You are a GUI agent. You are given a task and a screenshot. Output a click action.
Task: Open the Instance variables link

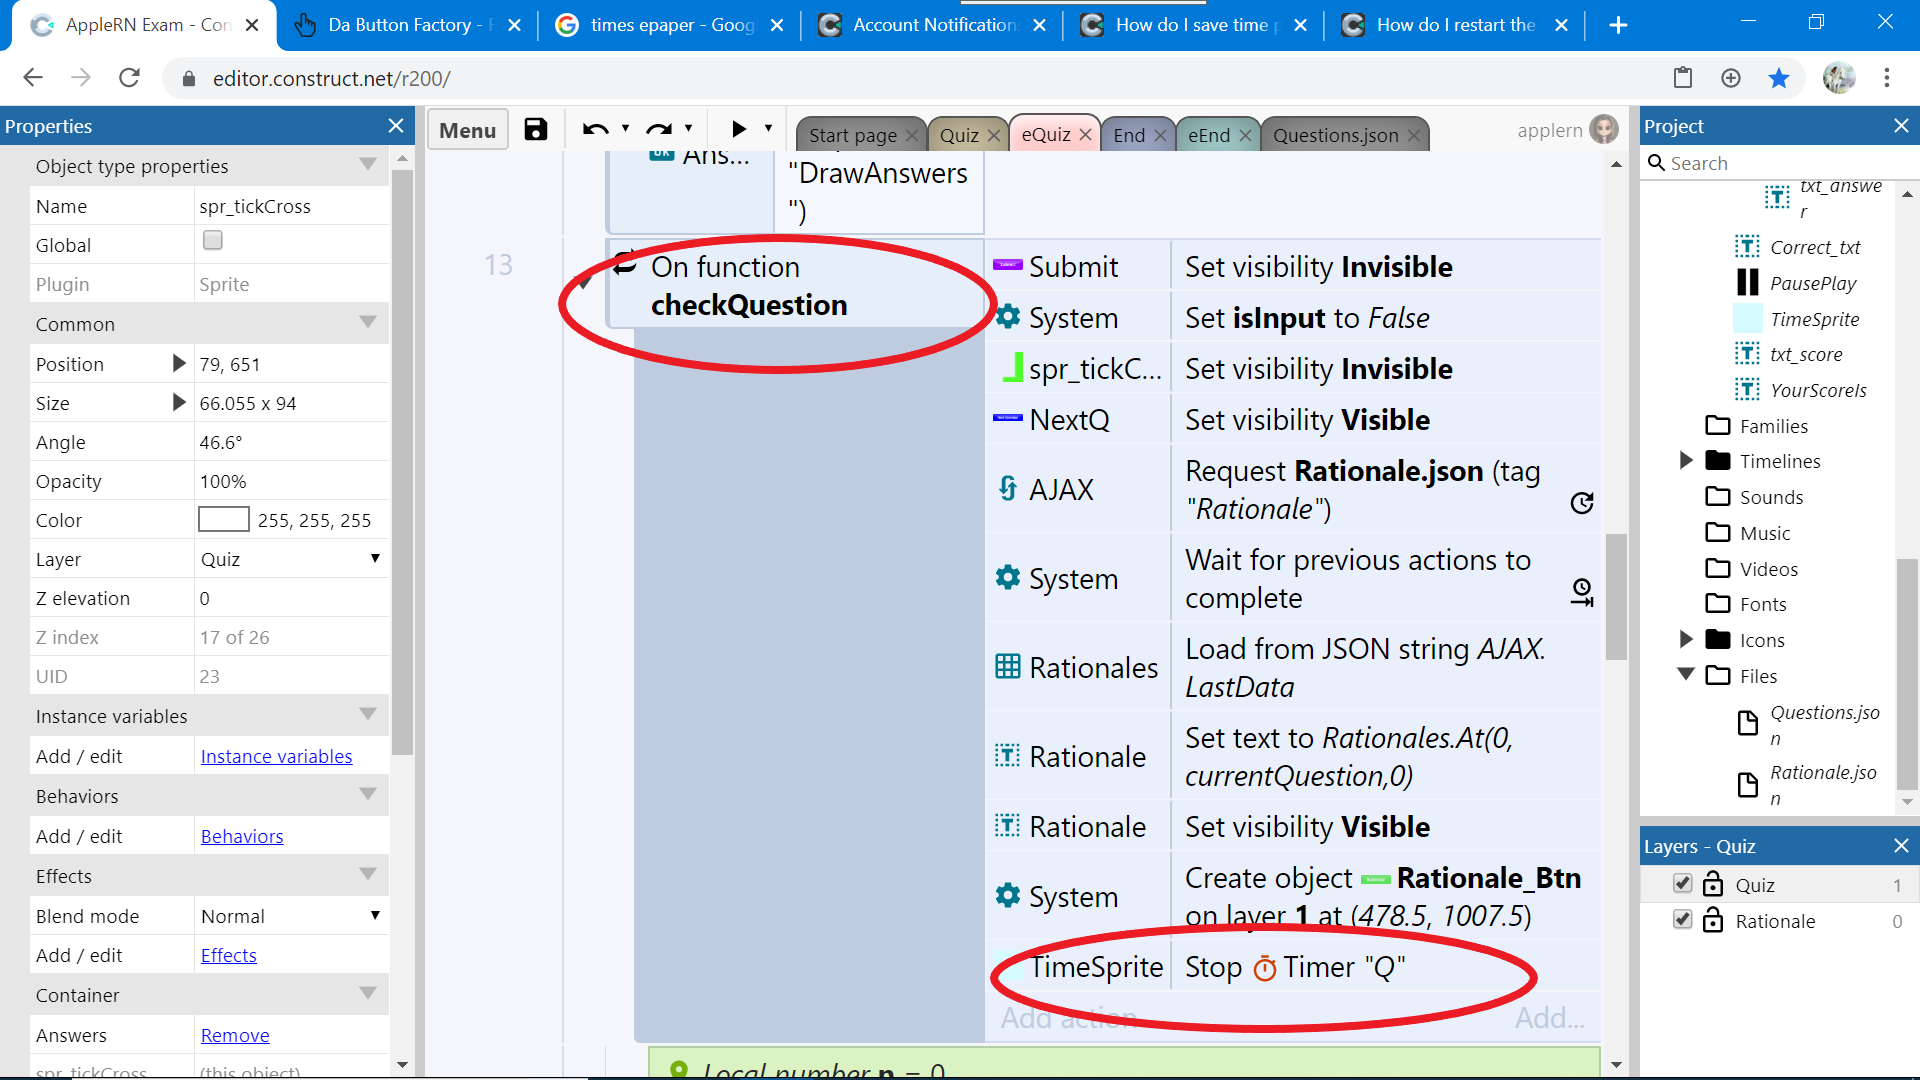[x=276, y=757]
